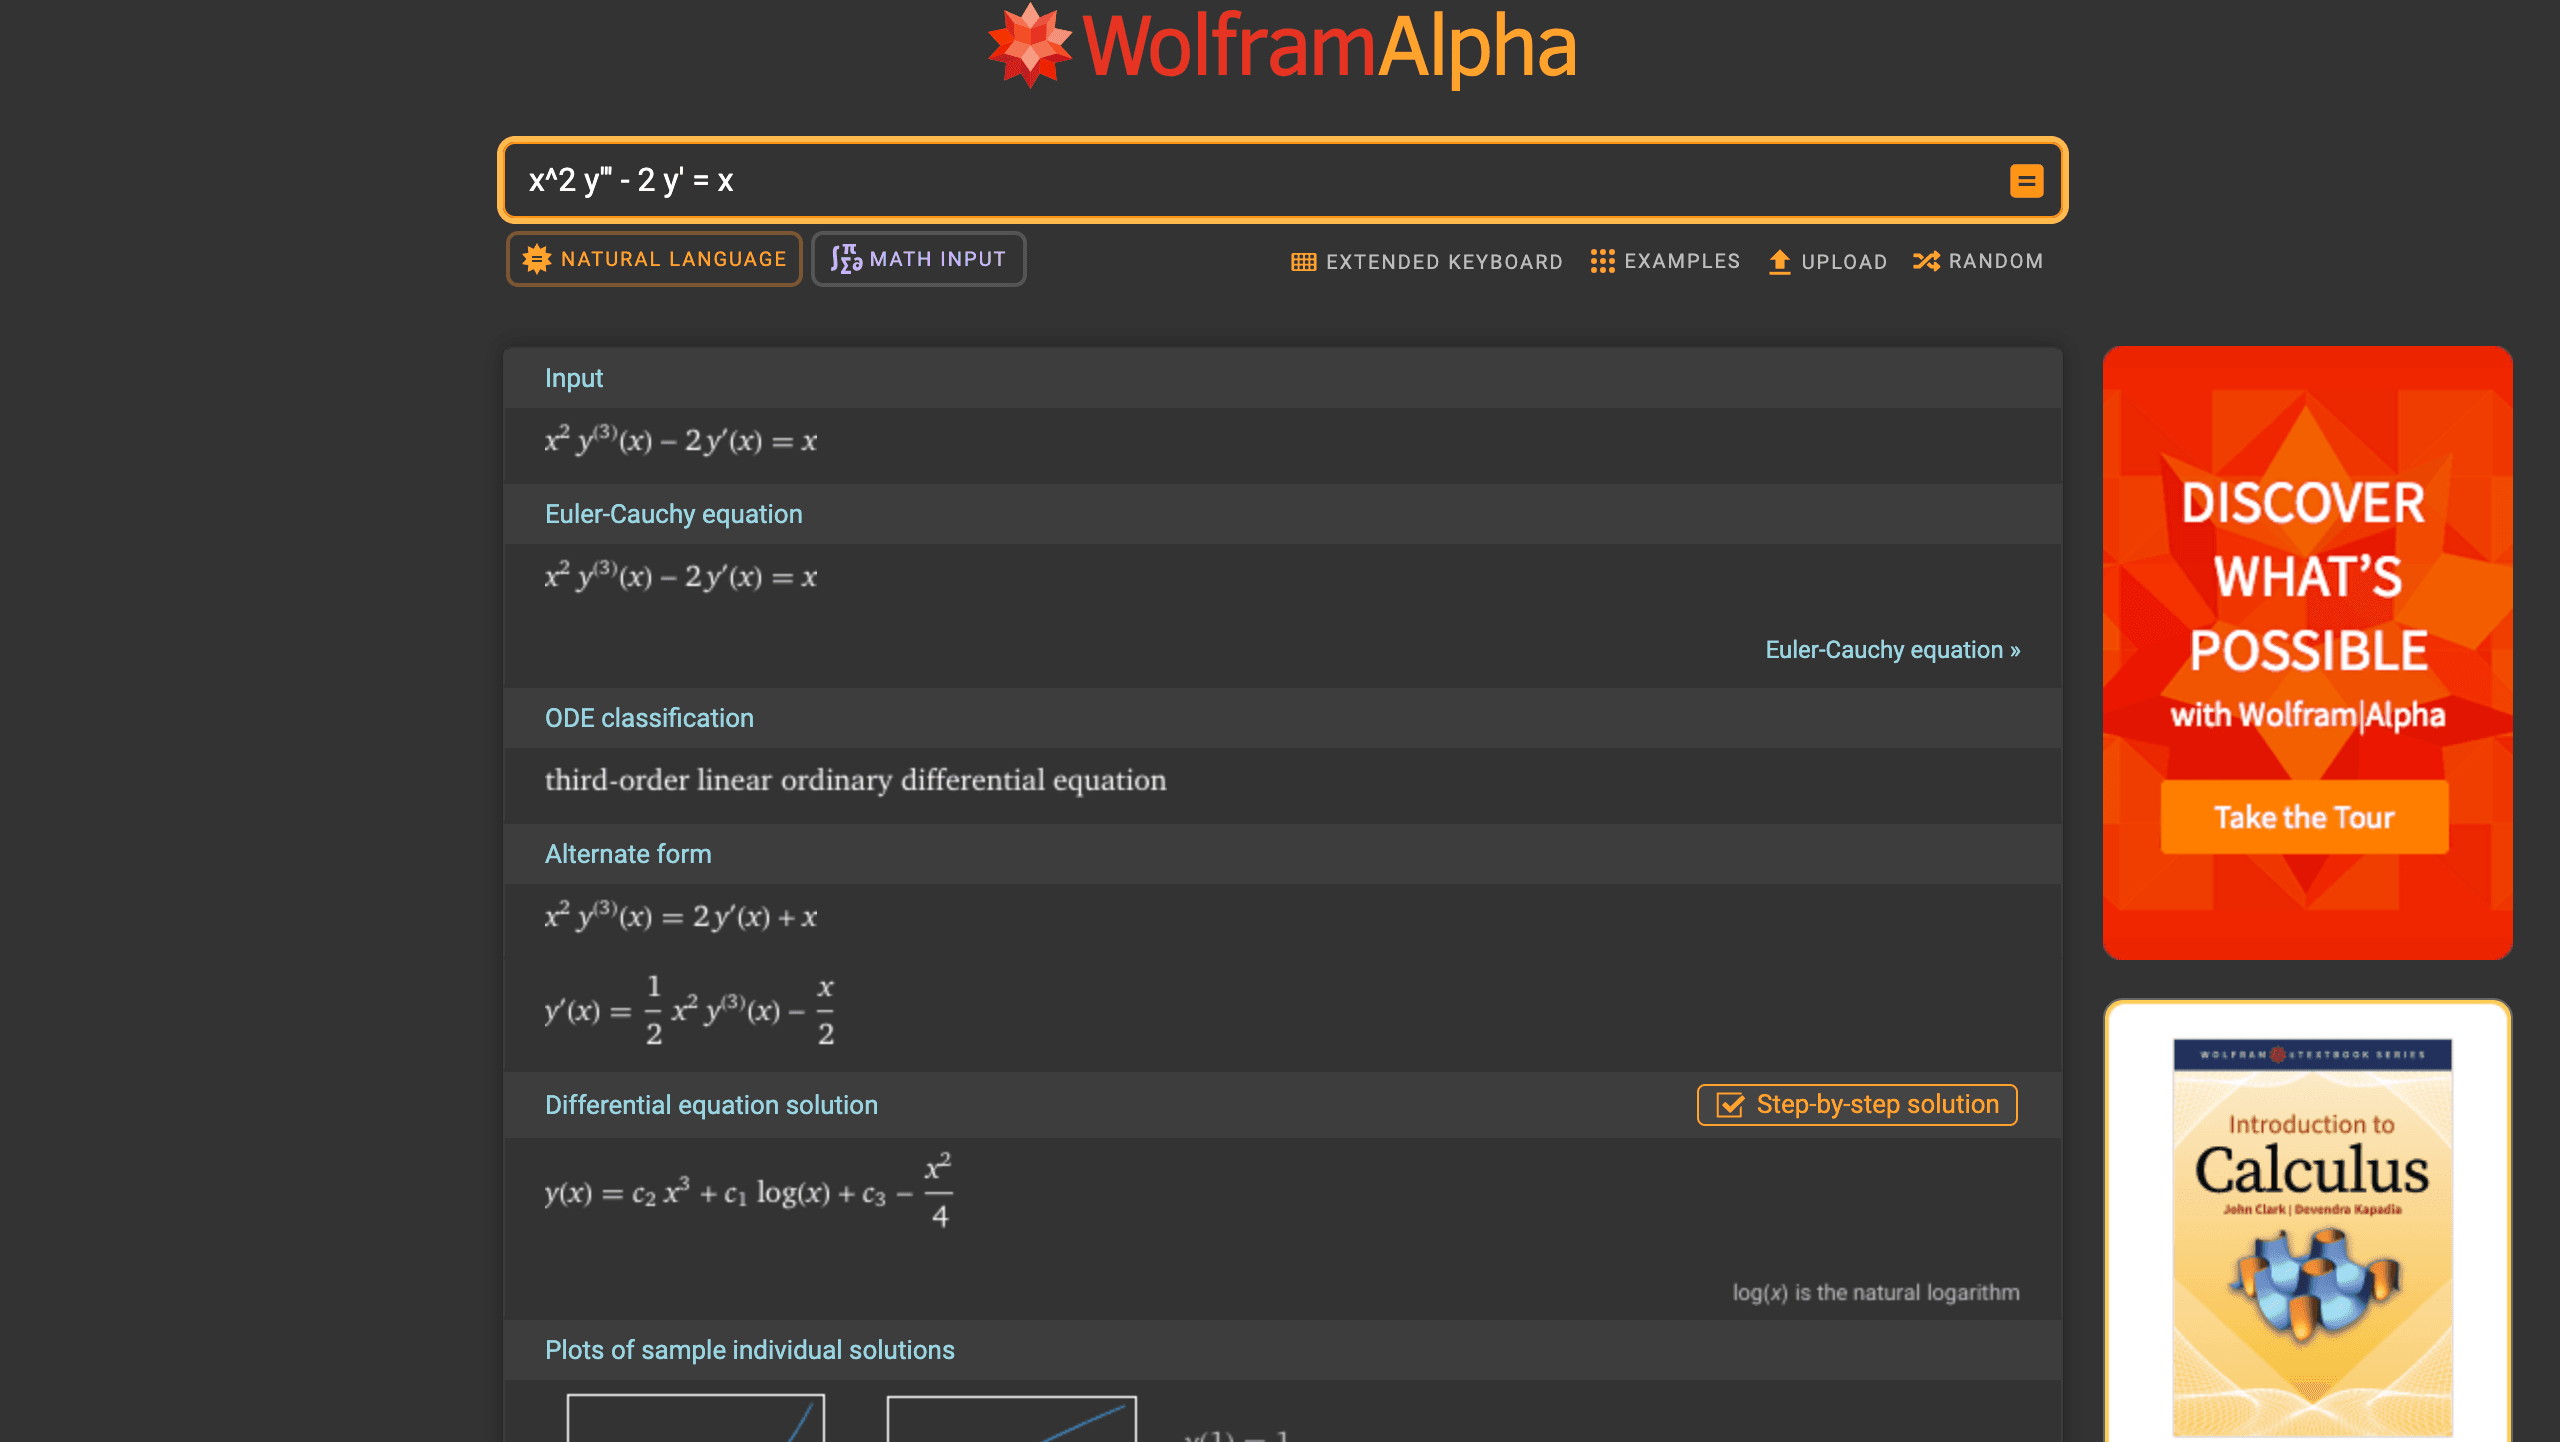Switch to Math Input mode

(x=918, y=258)
